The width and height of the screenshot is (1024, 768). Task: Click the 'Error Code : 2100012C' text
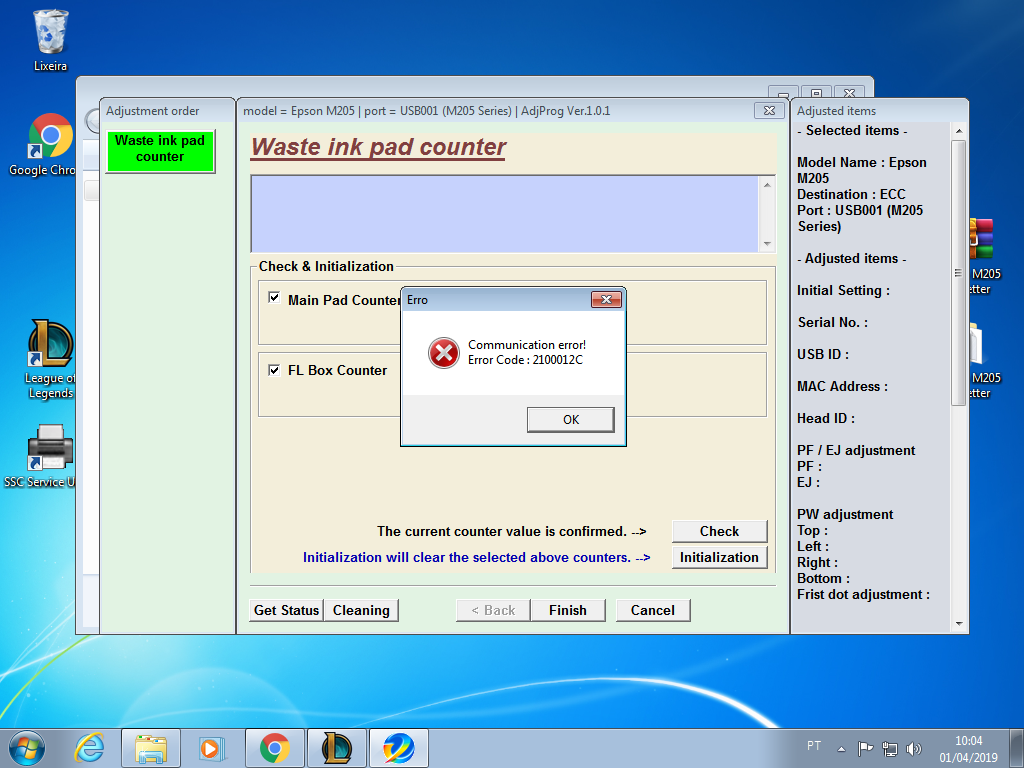[525, 360]
